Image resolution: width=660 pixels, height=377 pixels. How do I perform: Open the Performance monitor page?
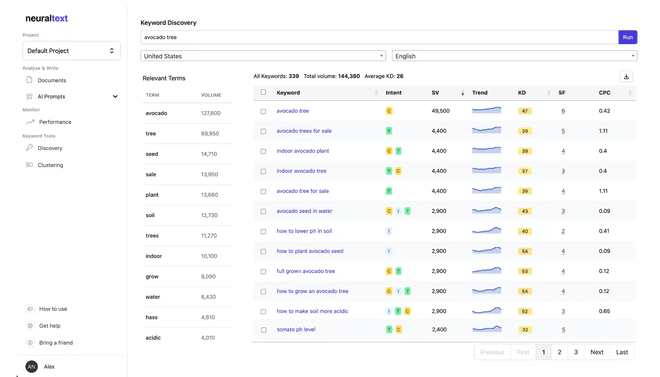55,122
